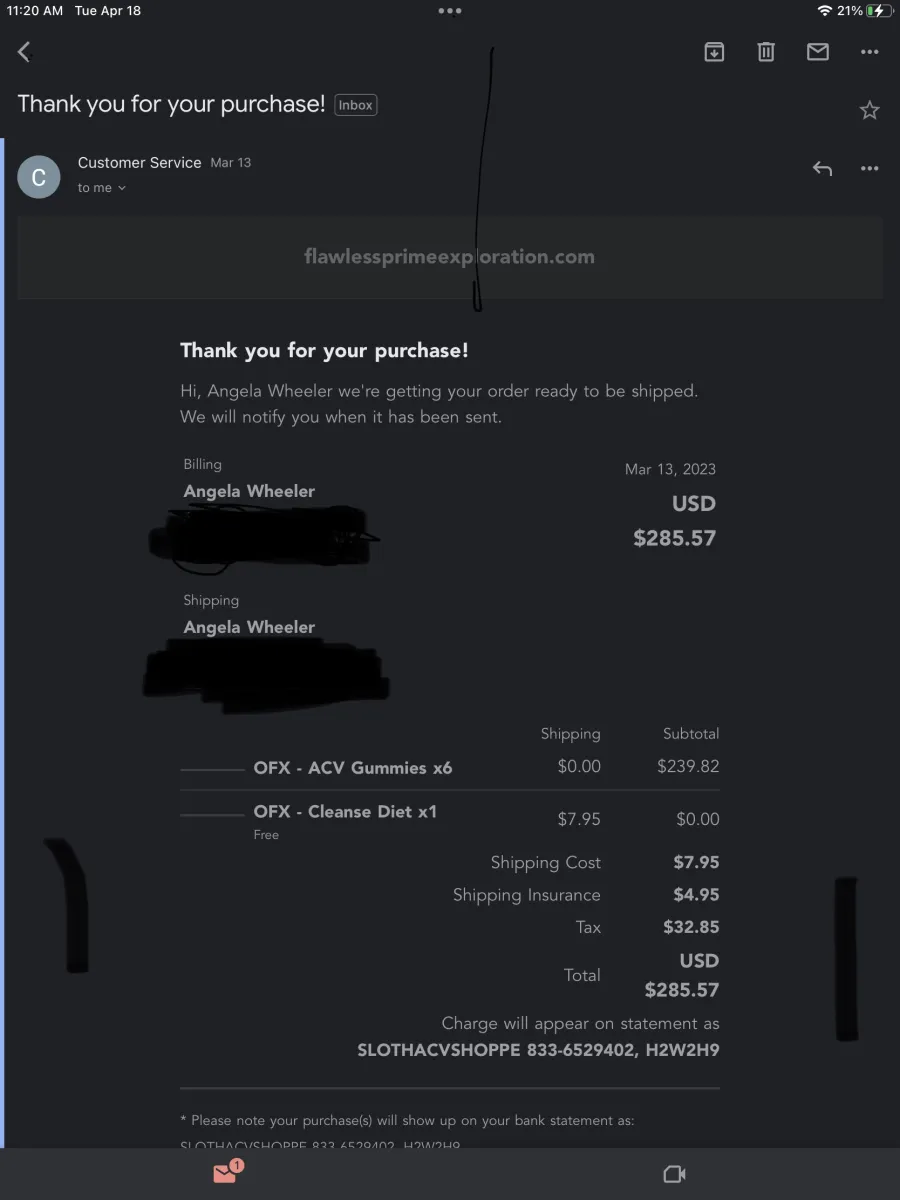The image size is (900, 1200).
Task: Reply using the arrow icon
Action: [x=822, y=168]
